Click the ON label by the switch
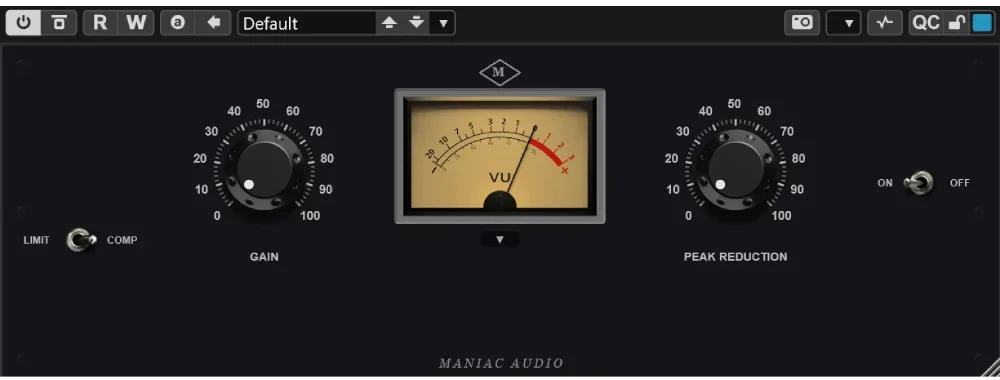1000x380 pixels. coord(885,183)
